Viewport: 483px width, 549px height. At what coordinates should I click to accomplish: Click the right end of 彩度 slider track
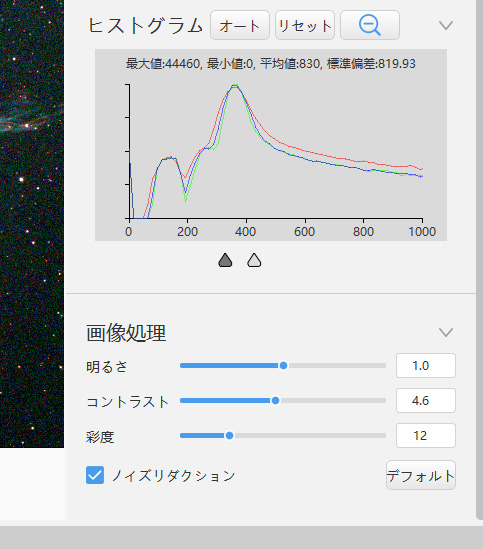point(384,435)
